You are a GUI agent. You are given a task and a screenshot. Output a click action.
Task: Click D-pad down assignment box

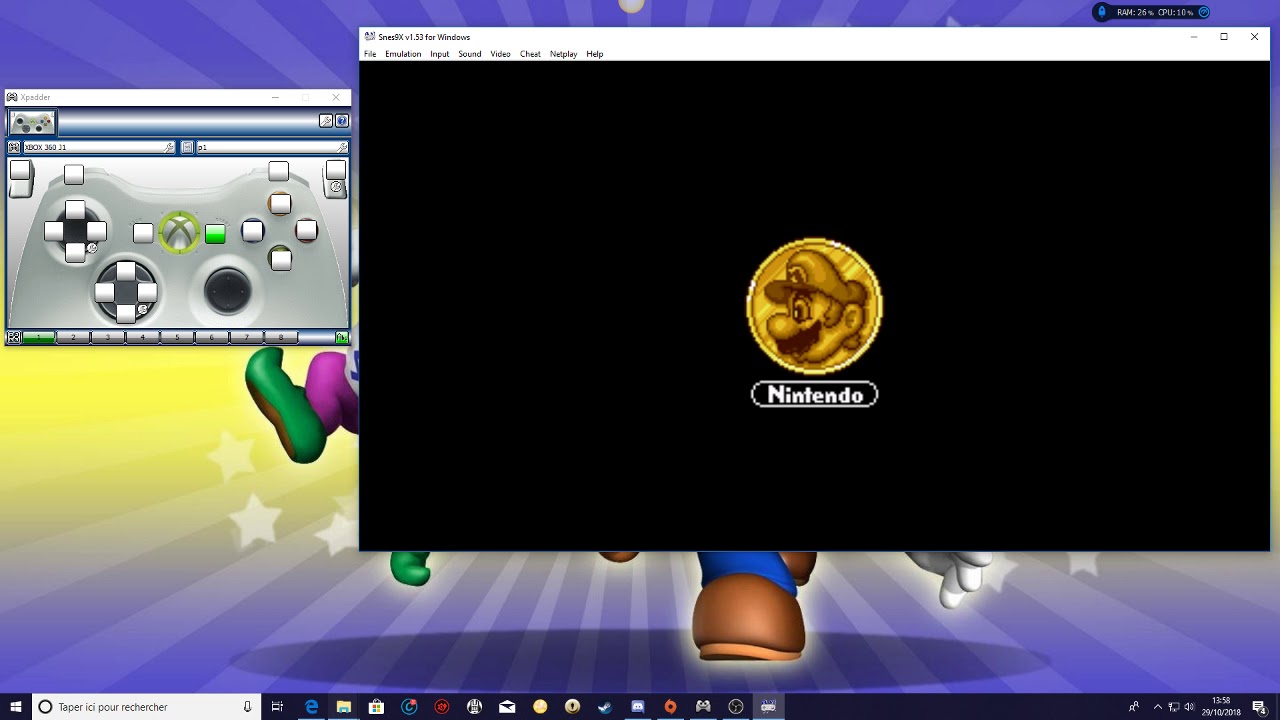pyautogui.click(x=126, y=313)
